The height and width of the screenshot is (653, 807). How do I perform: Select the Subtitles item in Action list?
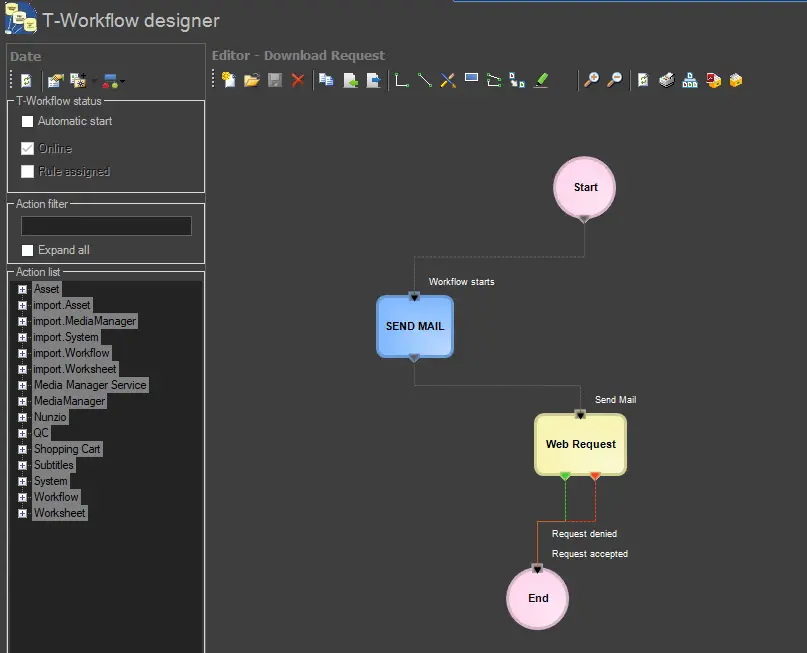(x=54, y=465)
